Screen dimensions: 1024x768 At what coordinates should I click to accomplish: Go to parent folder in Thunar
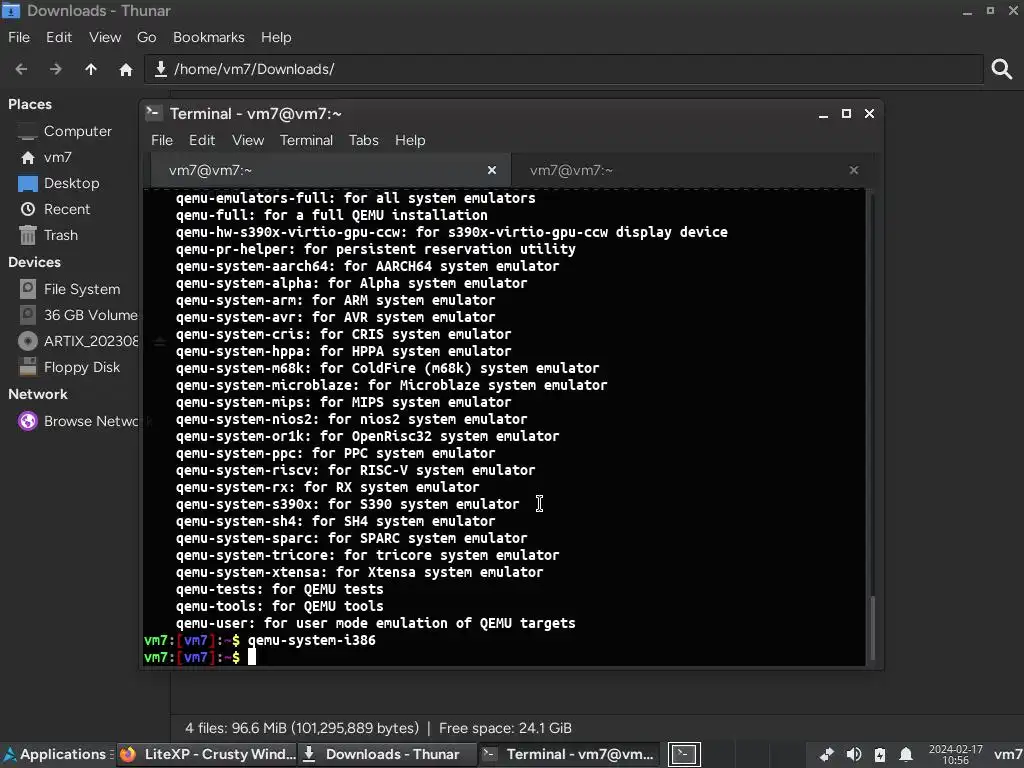91,69
